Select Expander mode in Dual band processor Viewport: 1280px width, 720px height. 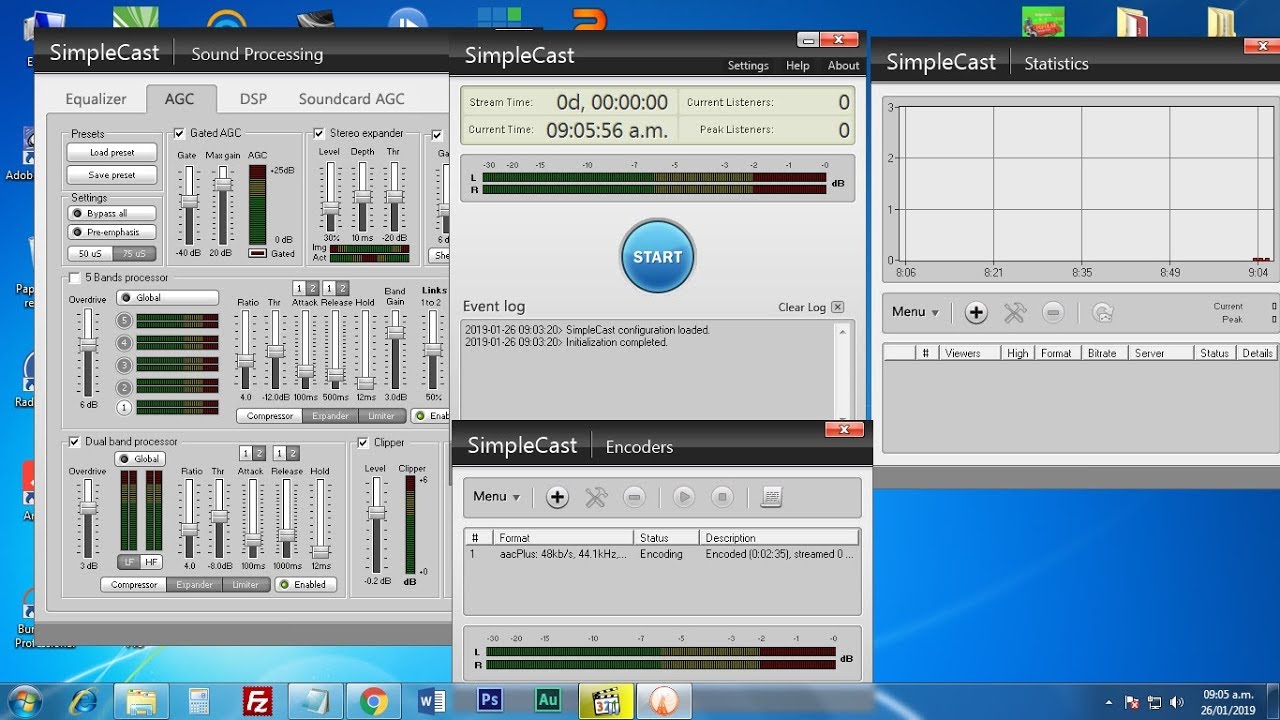point(195,584)
